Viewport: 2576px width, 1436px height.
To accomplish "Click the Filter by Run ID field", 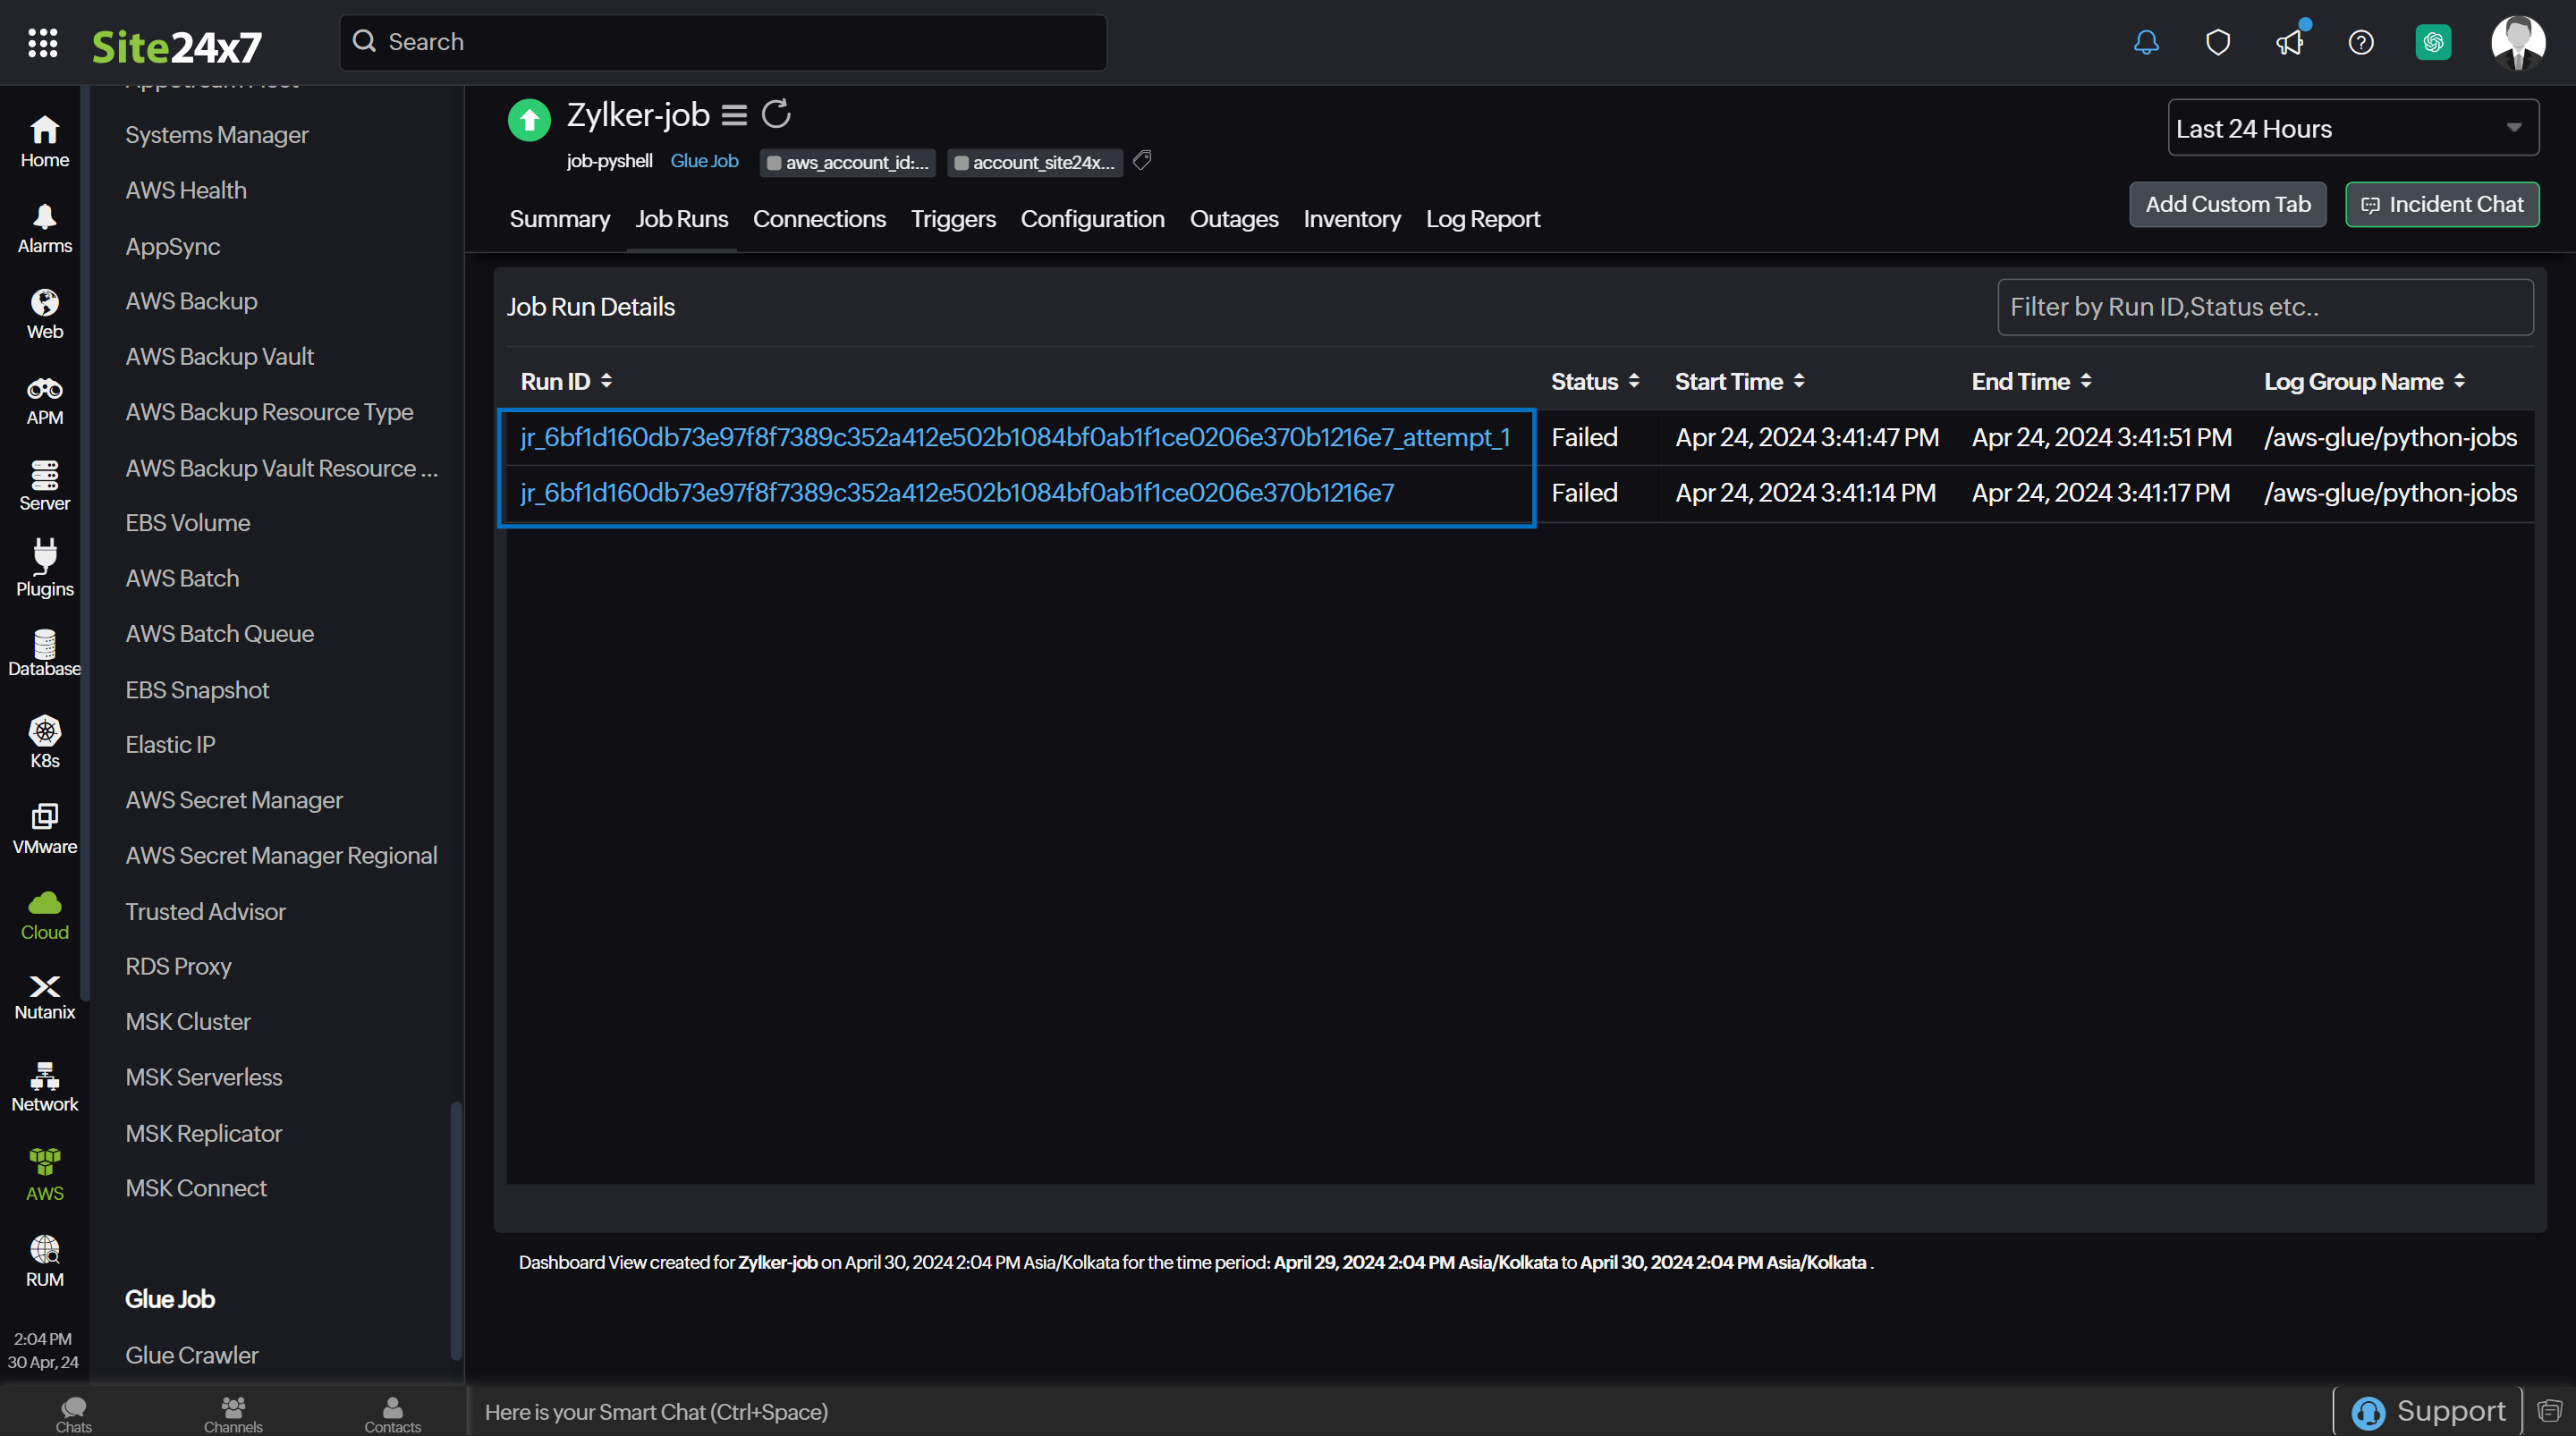I will [2264, 307].
